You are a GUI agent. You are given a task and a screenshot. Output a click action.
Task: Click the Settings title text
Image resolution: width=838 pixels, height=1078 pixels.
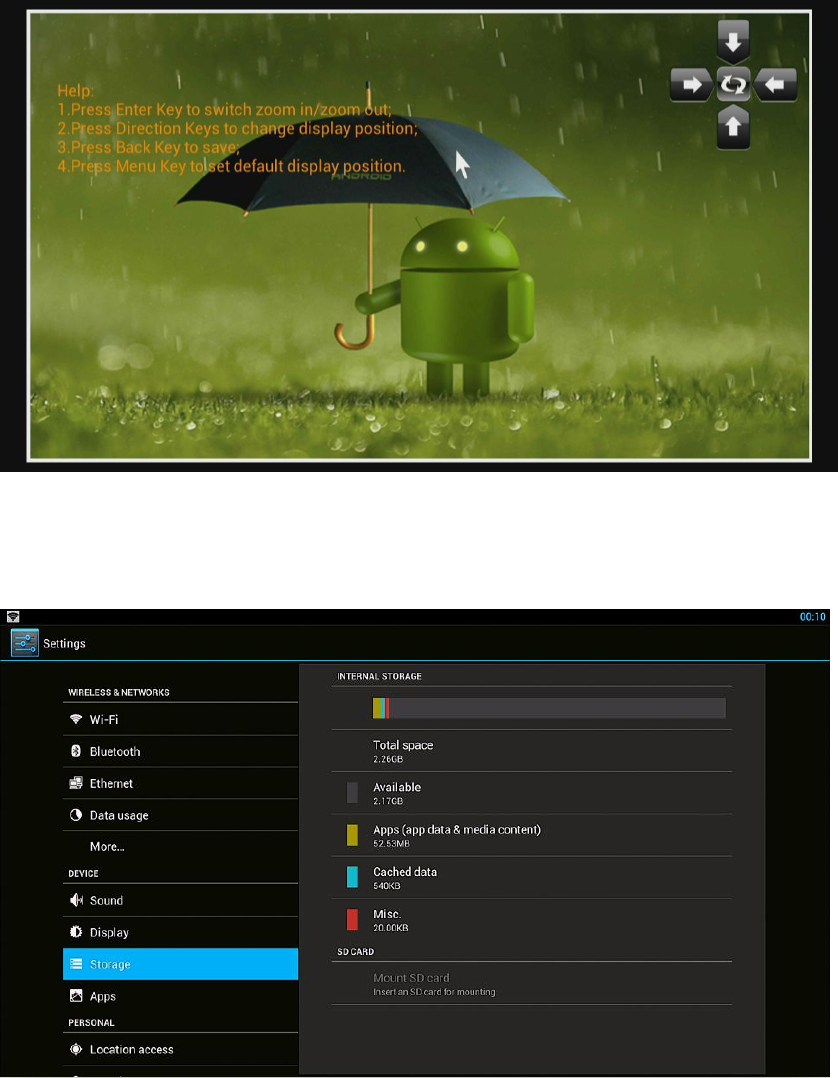coord(65,644)
